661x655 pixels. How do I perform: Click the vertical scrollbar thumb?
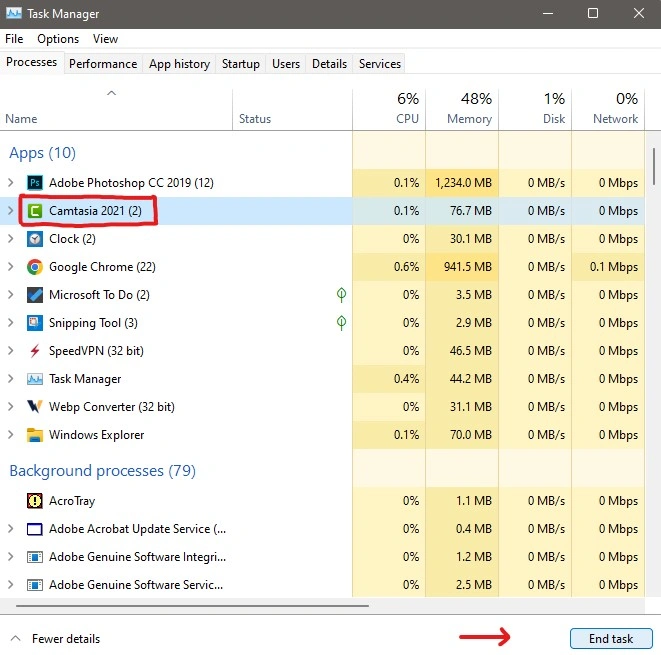click(x=653, y=166)
